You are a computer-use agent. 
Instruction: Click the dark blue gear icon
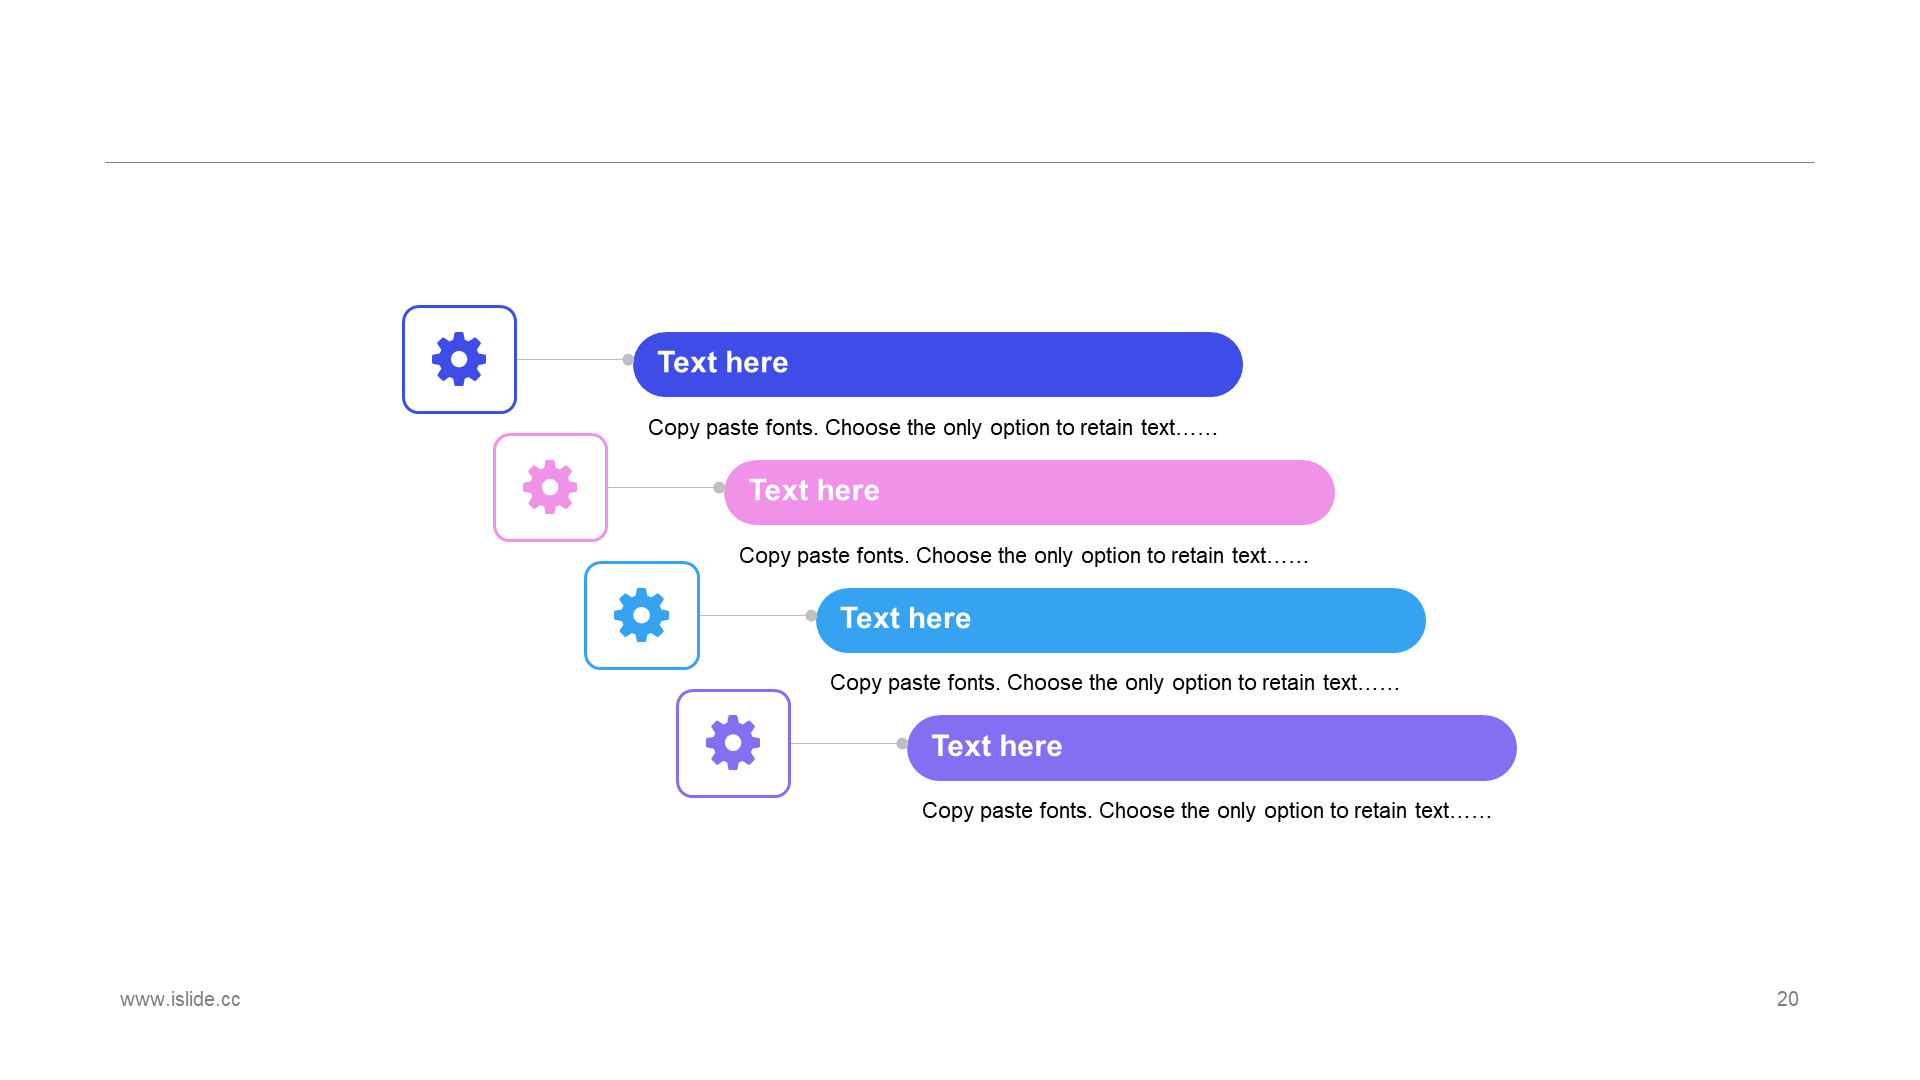coord(459,359)
